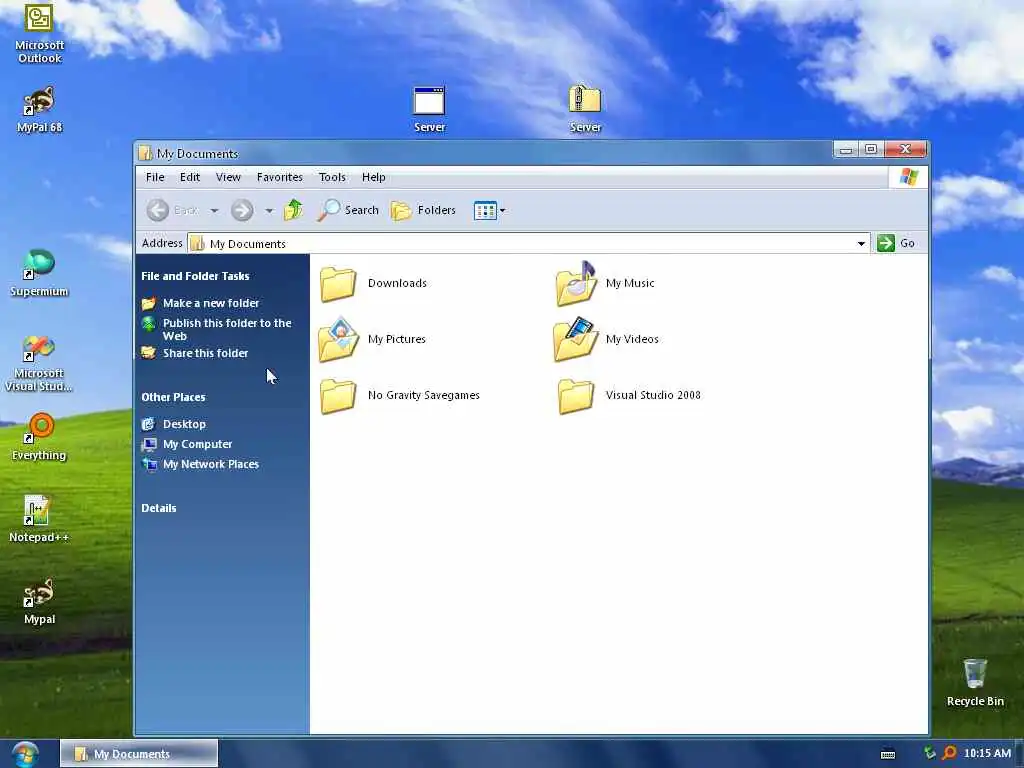Select the Downloads folder
Image resolution: width=1024 pixels, height=768 pixels.
(x=374, y=283)
